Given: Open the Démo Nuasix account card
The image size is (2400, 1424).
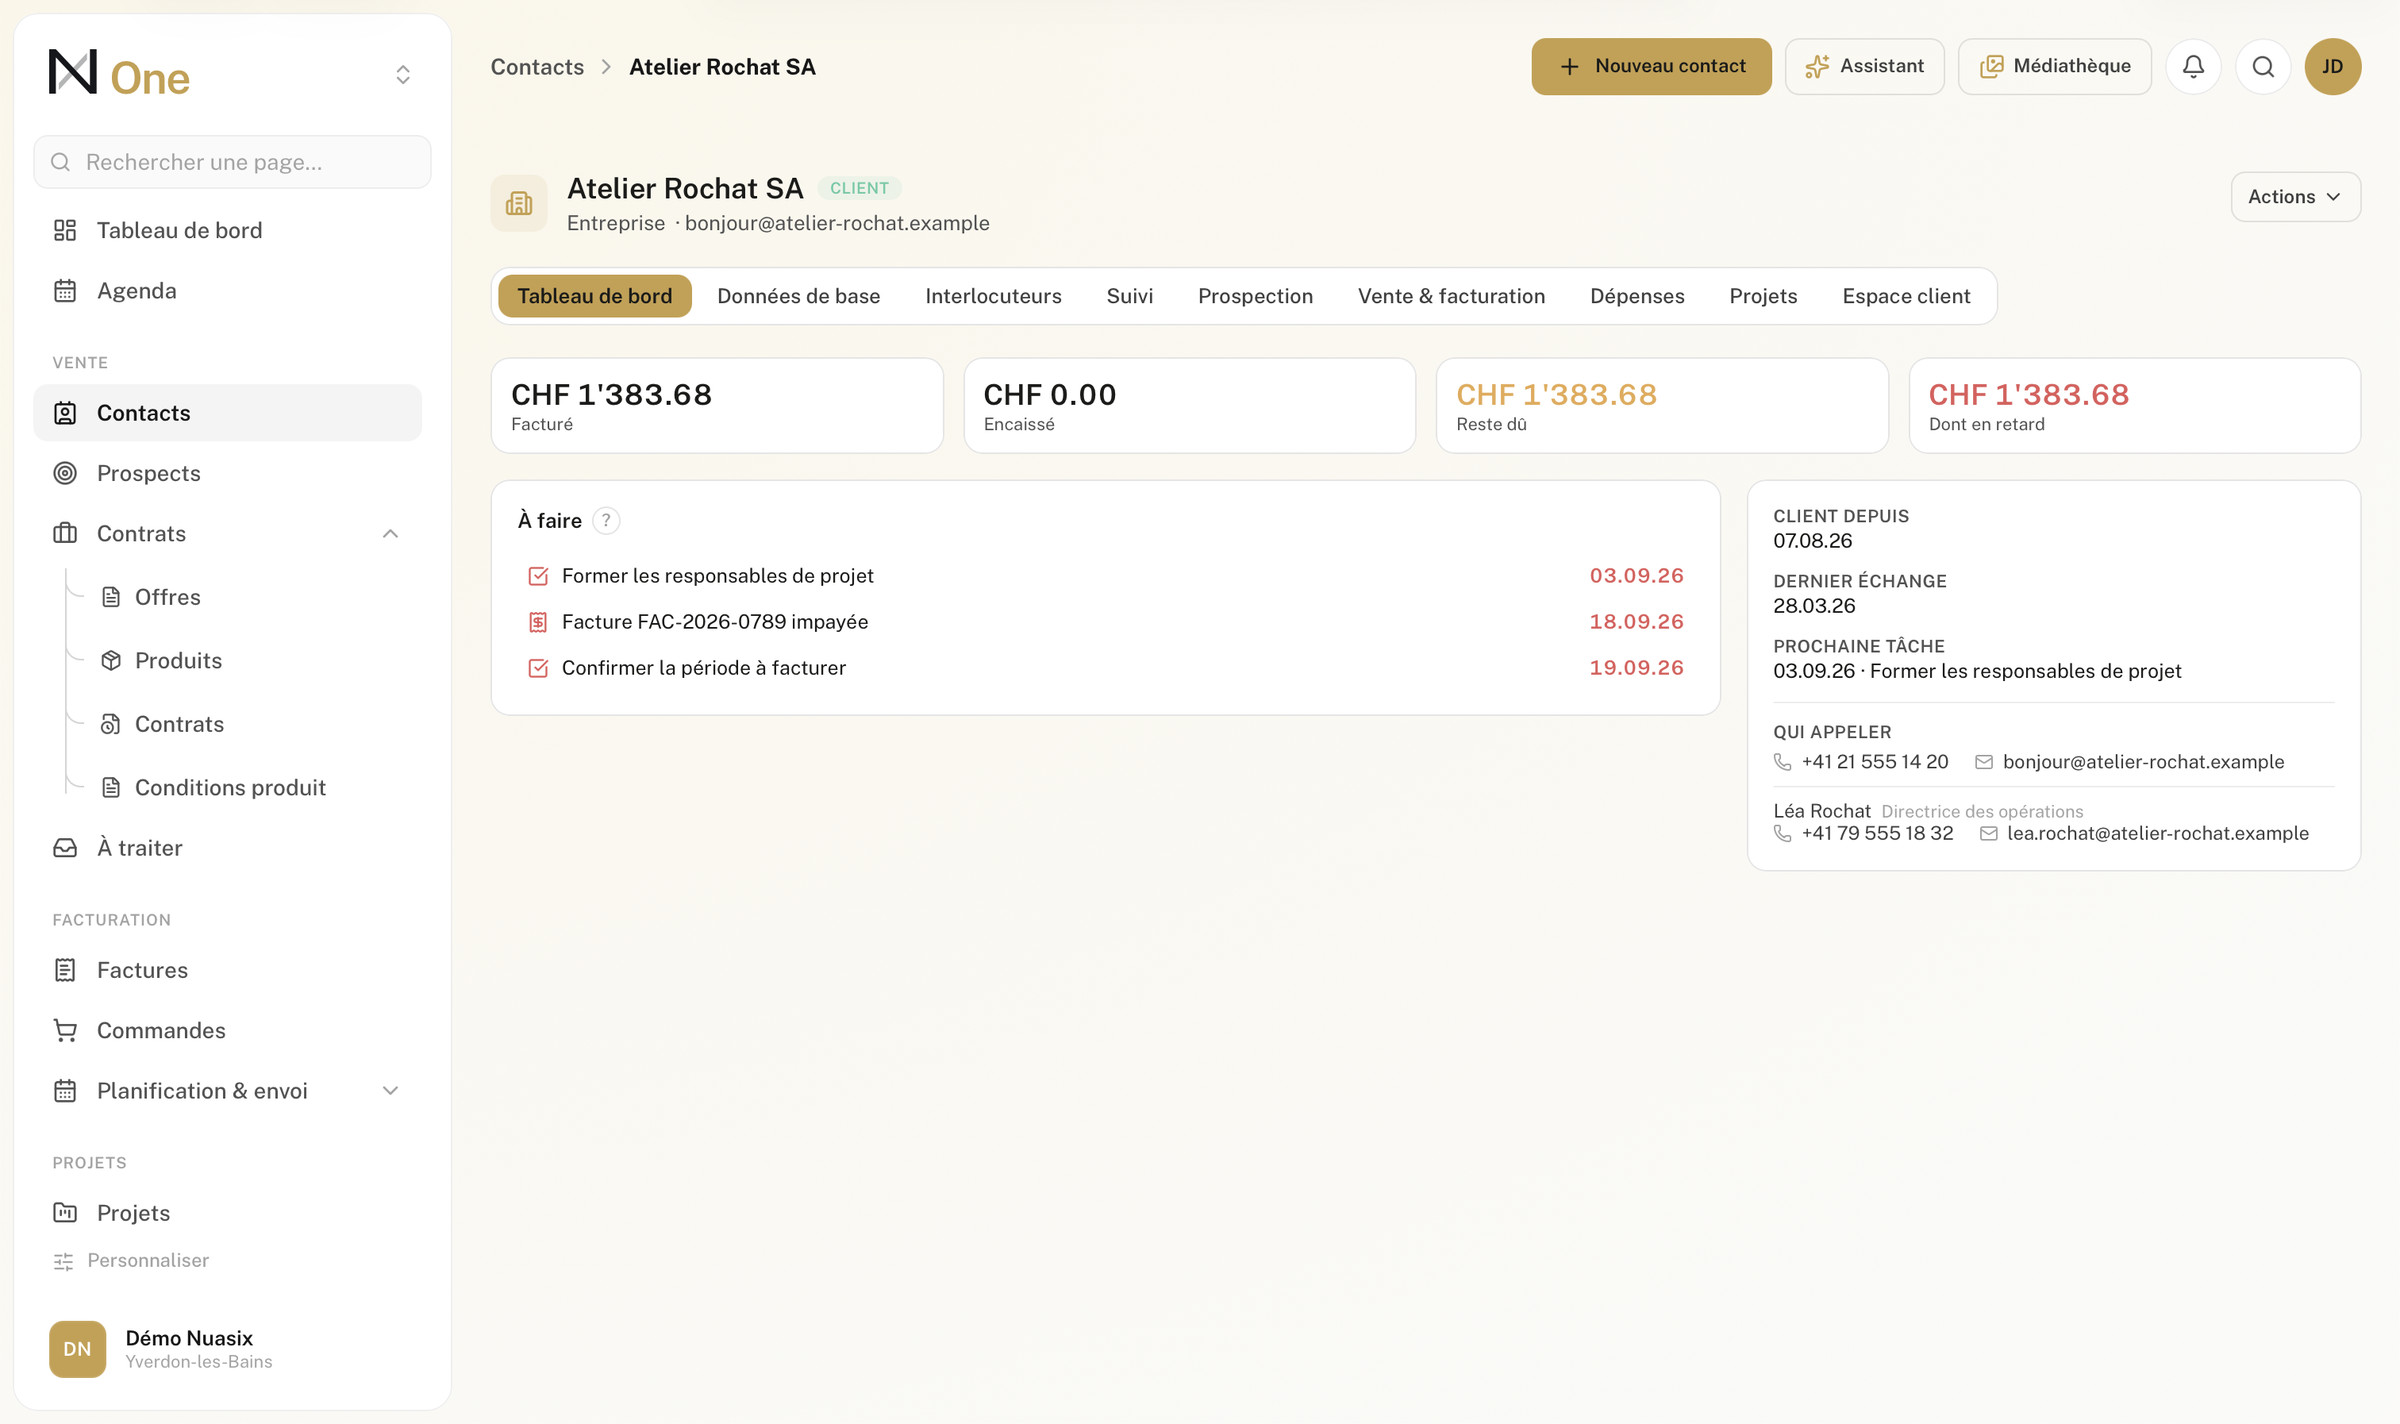Looking at the screenshot, I should click(x=232, y=1348).
